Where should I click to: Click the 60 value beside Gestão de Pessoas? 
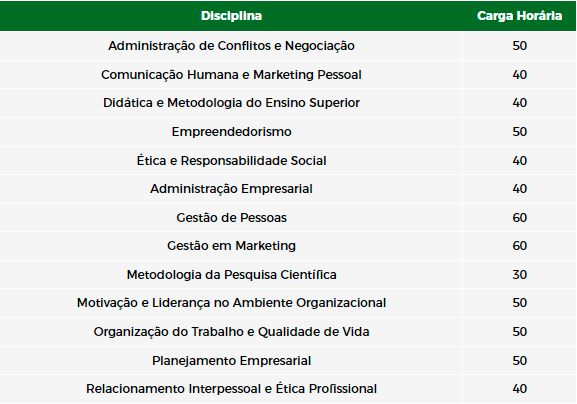(519, 218)
